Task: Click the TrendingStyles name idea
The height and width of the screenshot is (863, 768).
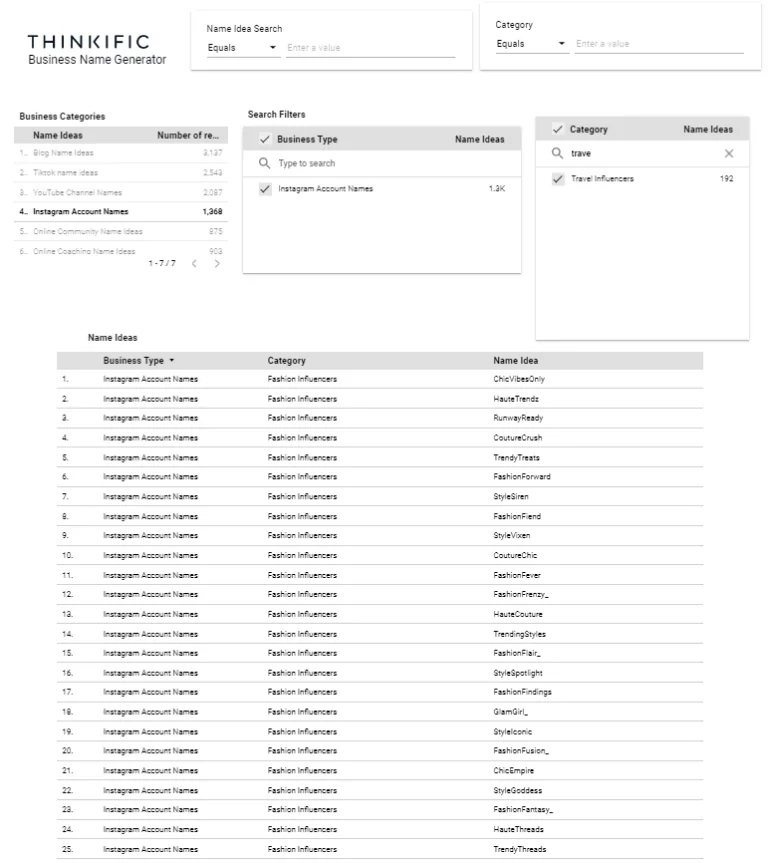Action: point(519,635)
